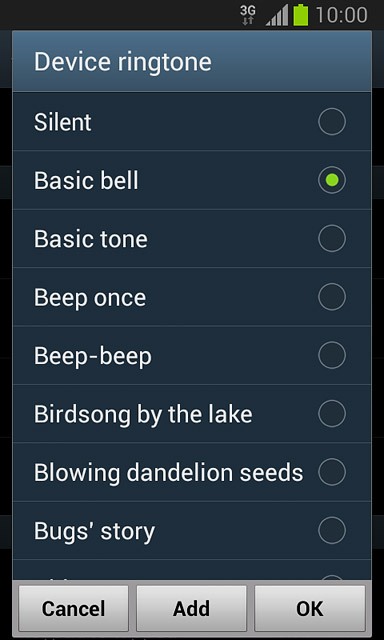The height and width of the screenshot is (640, 384).
Task: Click the Cancel button
Action: [x=73, y=609]
